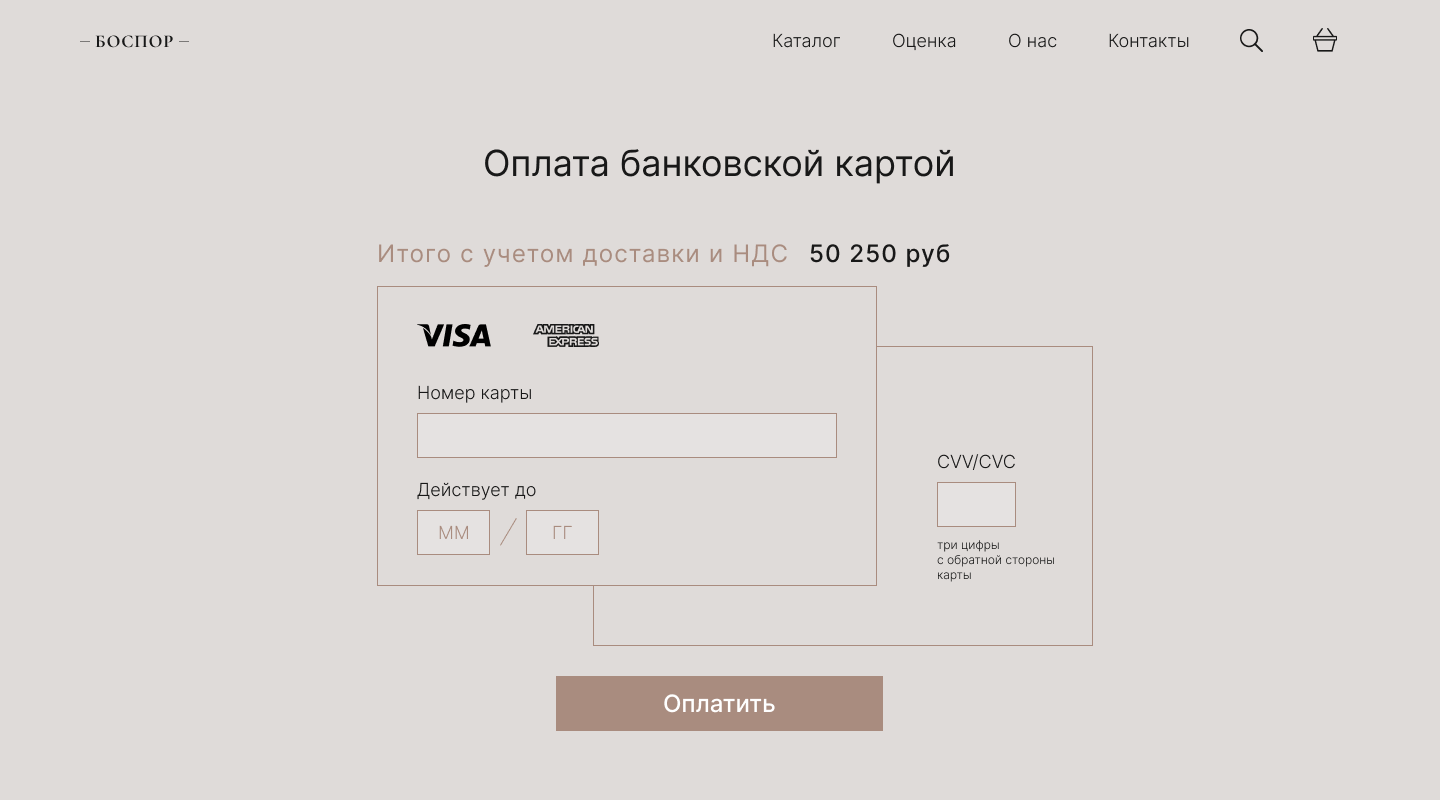1440x800 pixels.
Task: Open the Каталог menu item
Action: 806,41
